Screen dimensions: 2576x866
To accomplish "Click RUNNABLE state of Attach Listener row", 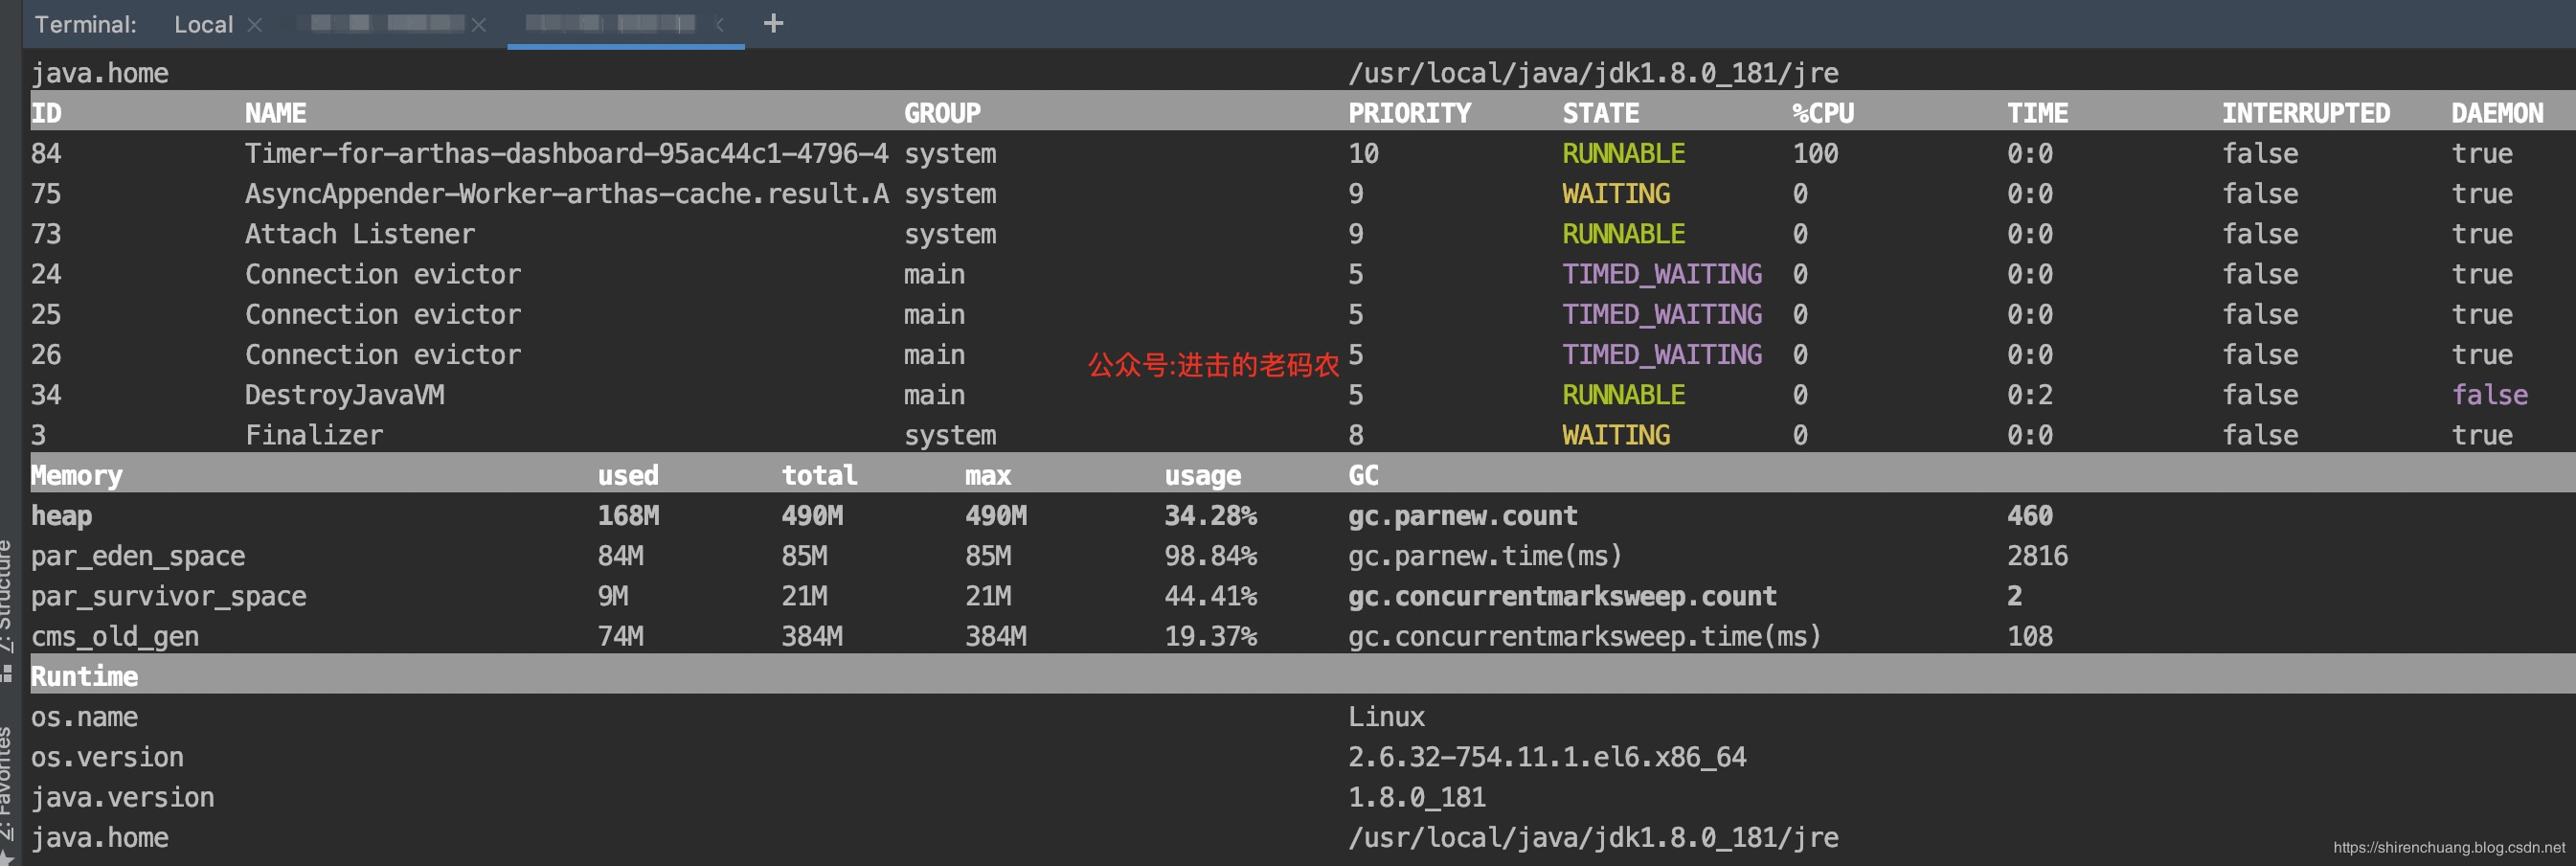I will tap(1623, 234).
